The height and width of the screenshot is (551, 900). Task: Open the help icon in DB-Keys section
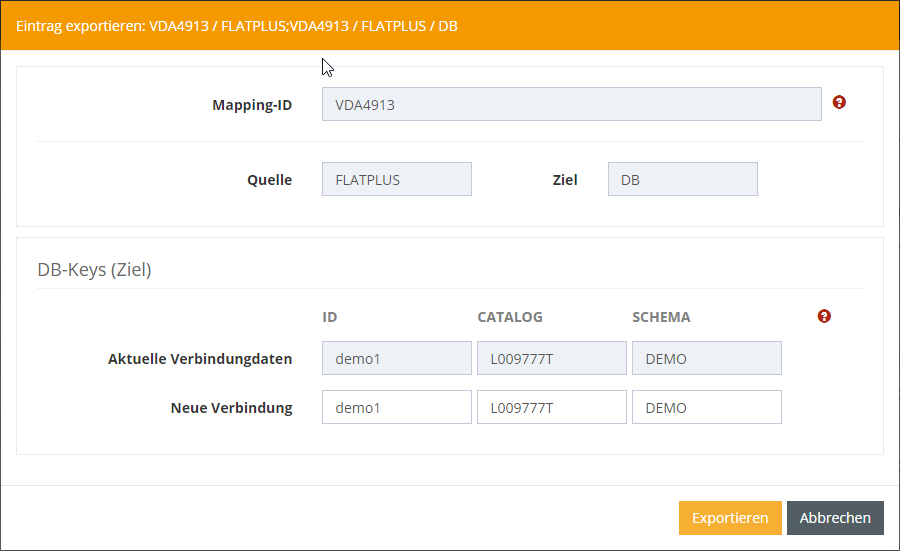click(824, 316)
